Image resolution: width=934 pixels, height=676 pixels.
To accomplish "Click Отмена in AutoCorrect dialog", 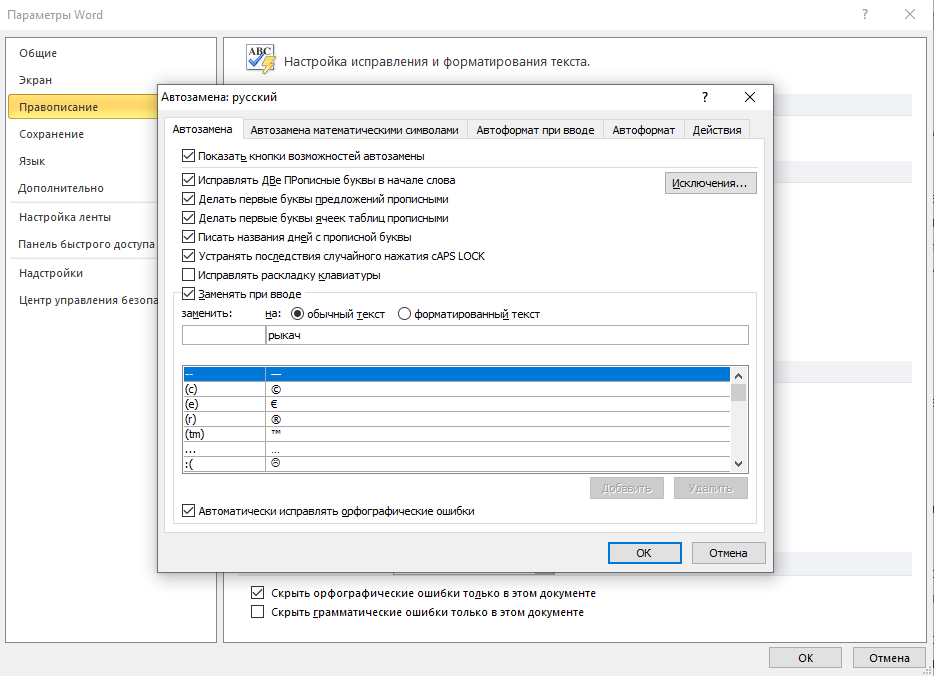I will pos(728,553).
